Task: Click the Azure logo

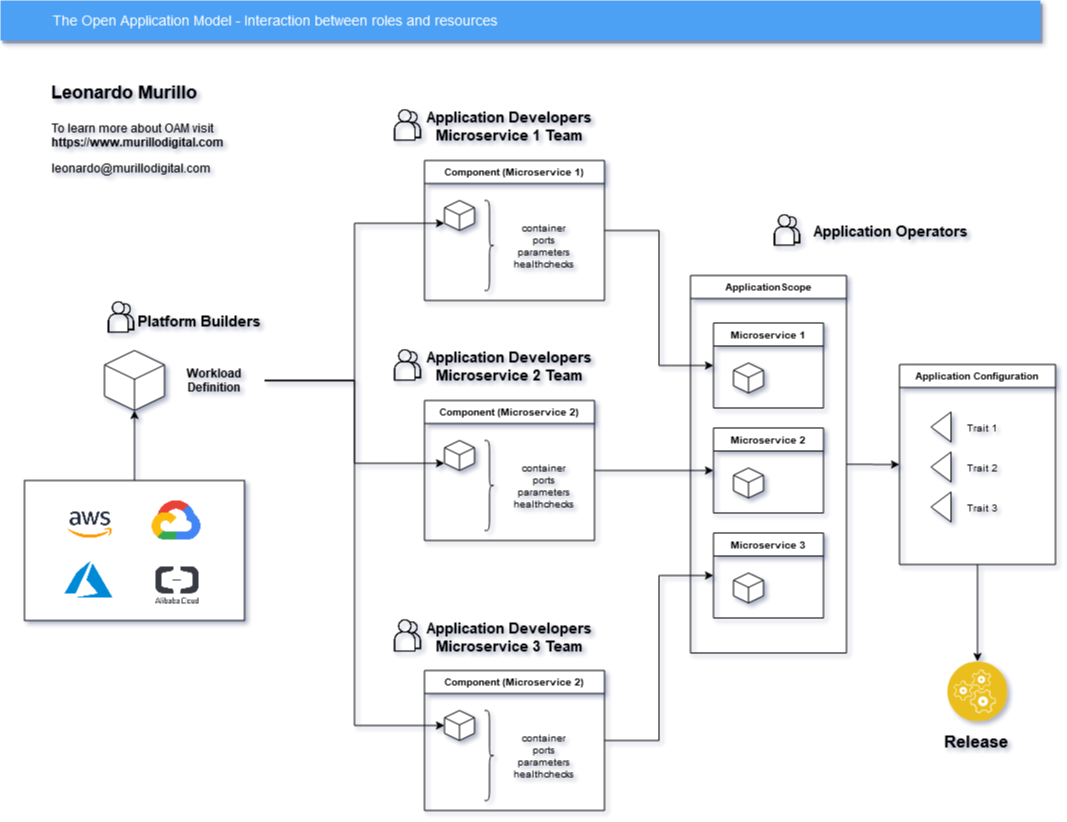Action: pyautogui.click(x=88, y=580)
